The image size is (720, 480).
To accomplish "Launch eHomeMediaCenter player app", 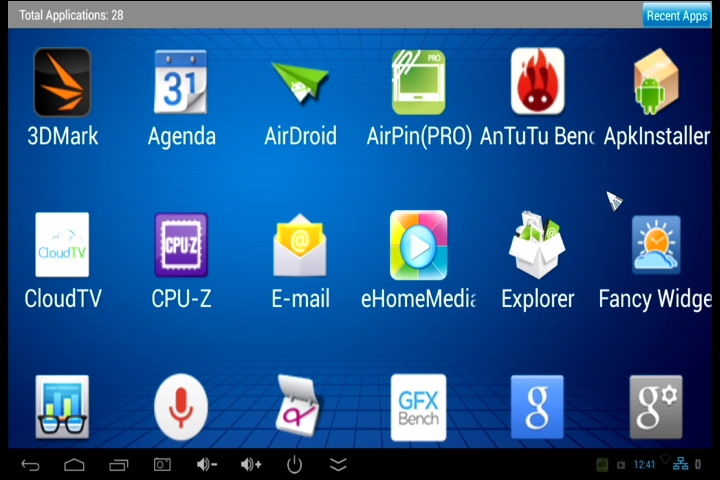I will (x=418, y=245).
